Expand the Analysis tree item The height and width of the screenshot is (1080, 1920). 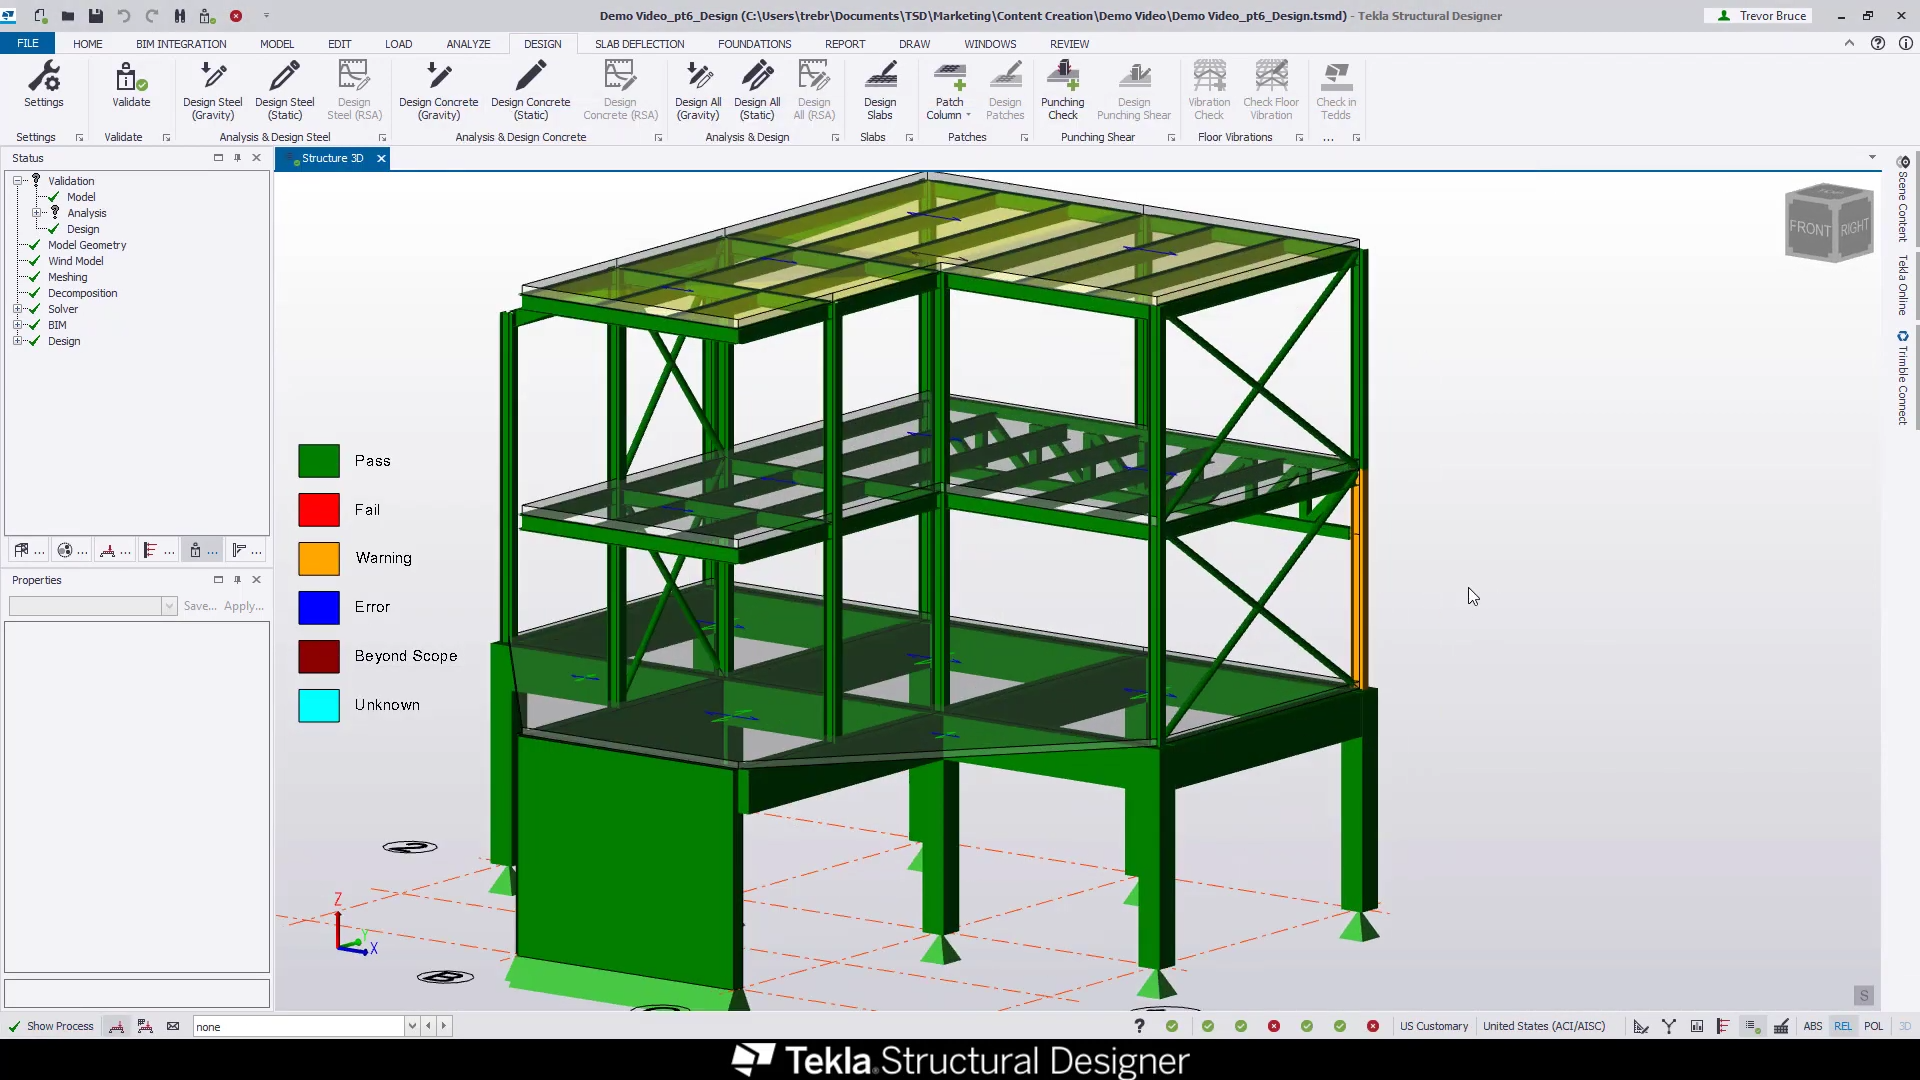[x=37, y=214]
